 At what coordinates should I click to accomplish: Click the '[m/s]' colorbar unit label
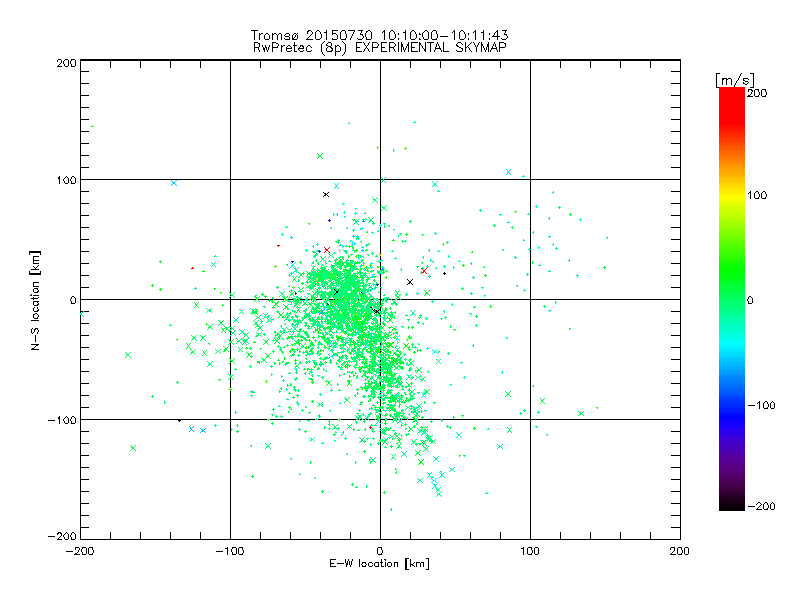click(735, 80)
